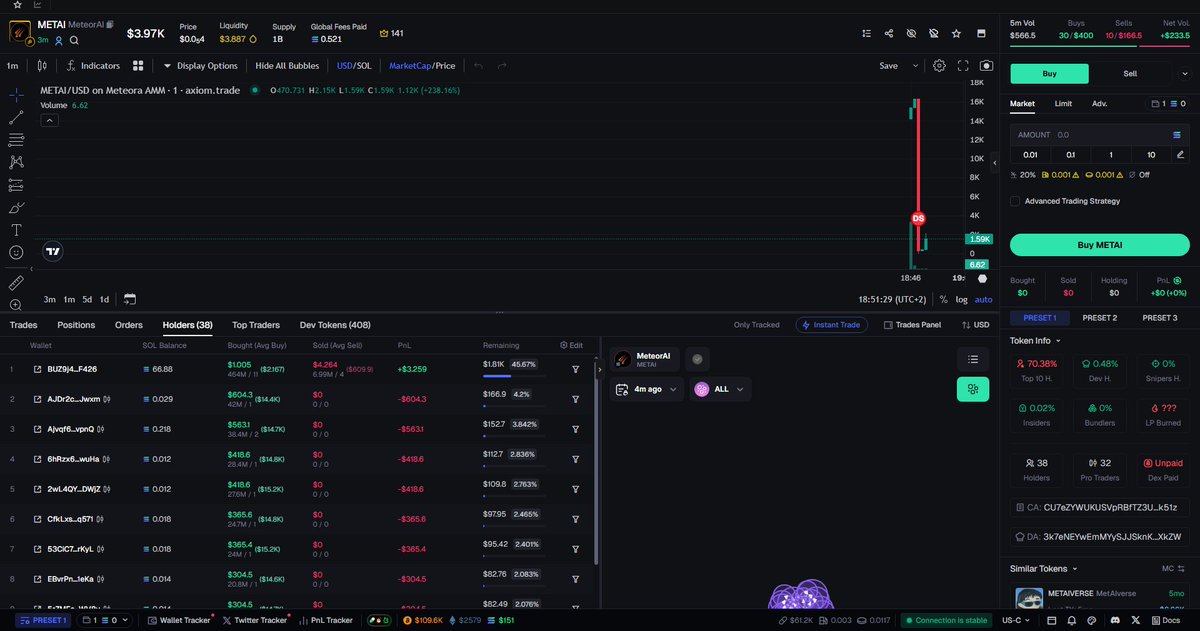The width and height of the screenshot is (1200, 631).
Task: Select the trend line drawing tool
Action: click(x=16, y=117)
